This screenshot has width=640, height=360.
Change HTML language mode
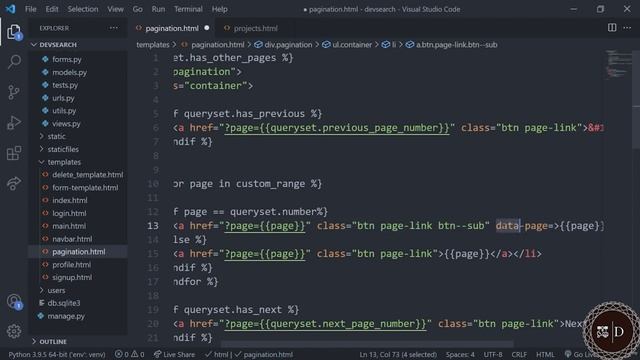[x=545, y=354]
